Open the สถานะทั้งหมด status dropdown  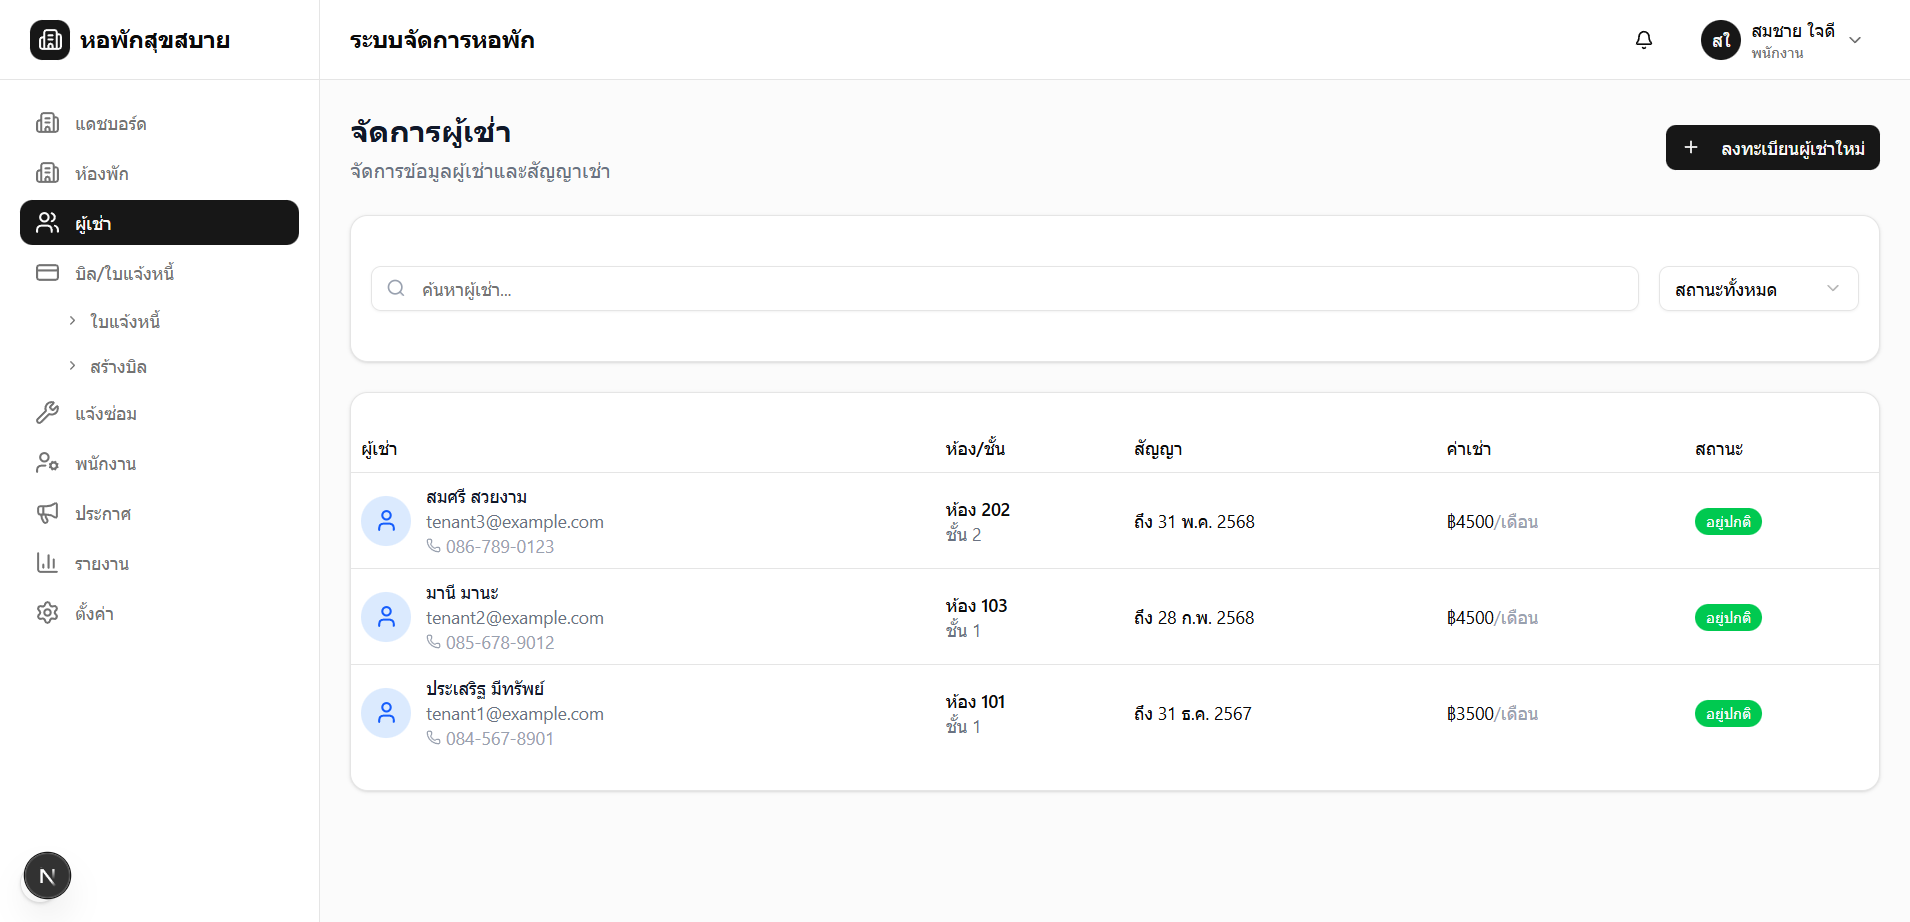[x=1758, y=289]
